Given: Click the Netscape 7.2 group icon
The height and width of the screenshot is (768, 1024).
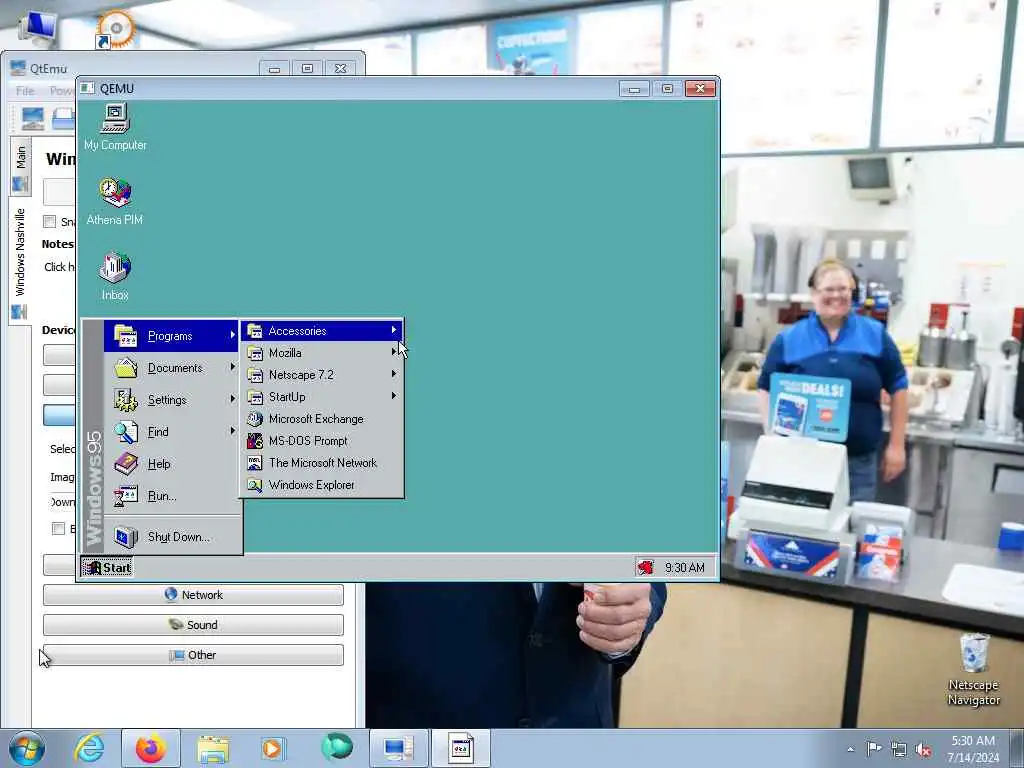Looking at the screenshot, I should 255,375.
